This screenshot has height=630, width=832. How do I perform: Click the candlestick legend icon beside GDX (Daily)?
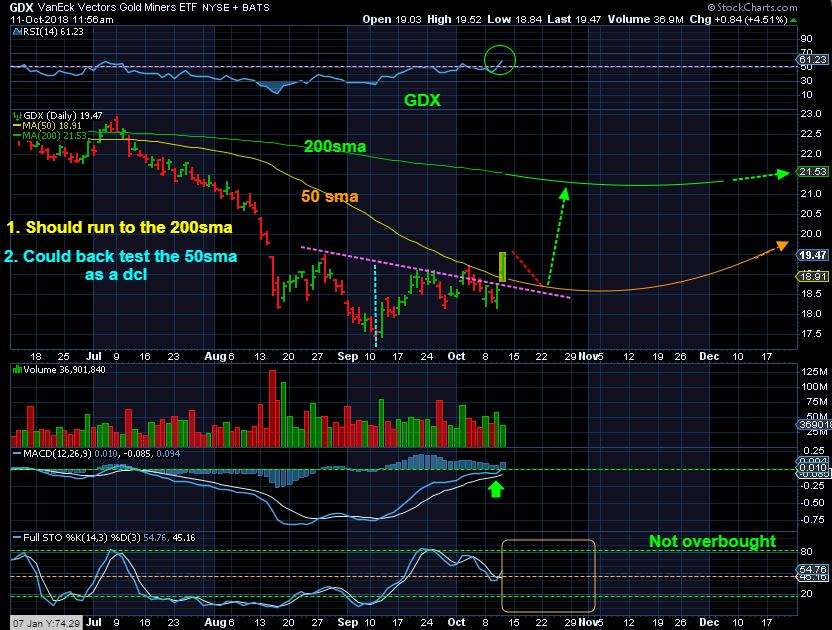18,116
